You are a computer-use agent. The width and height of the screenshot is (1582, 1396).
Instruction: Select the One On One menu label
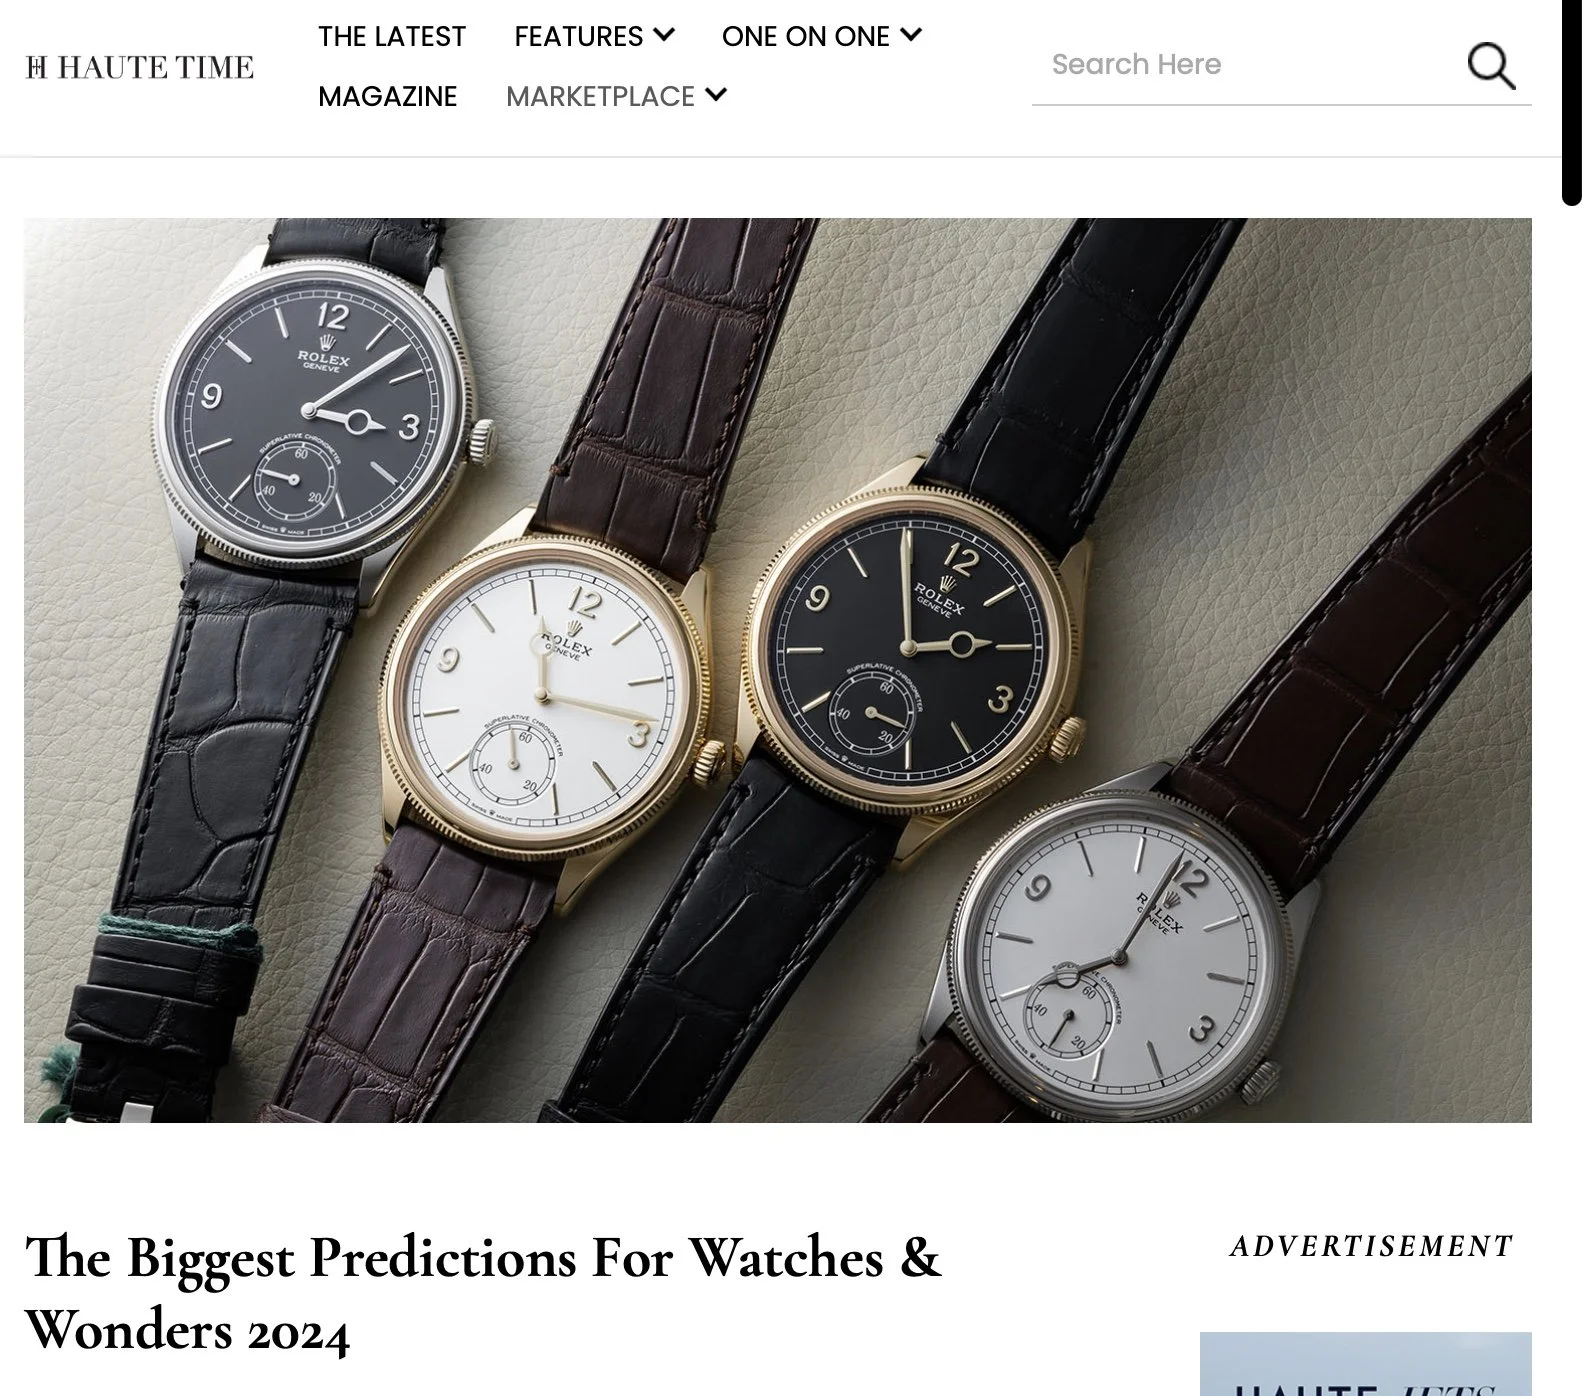805,37
